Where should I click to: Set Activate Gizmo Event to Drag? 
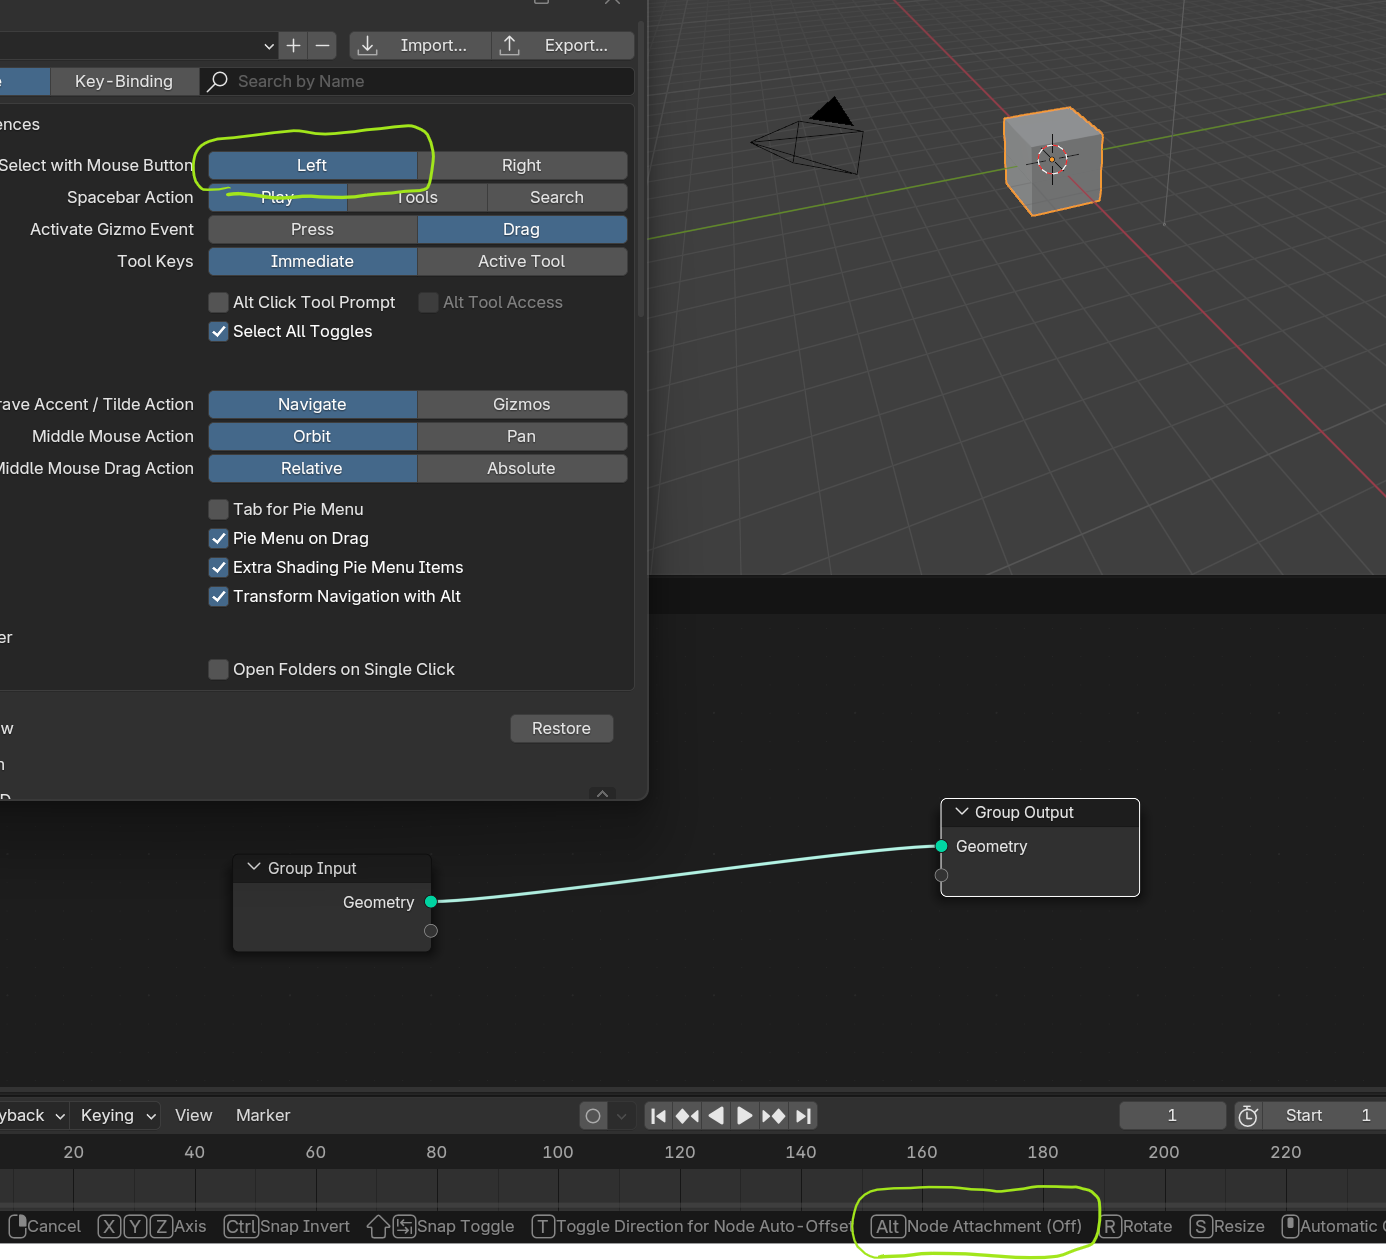click(522, 229)
